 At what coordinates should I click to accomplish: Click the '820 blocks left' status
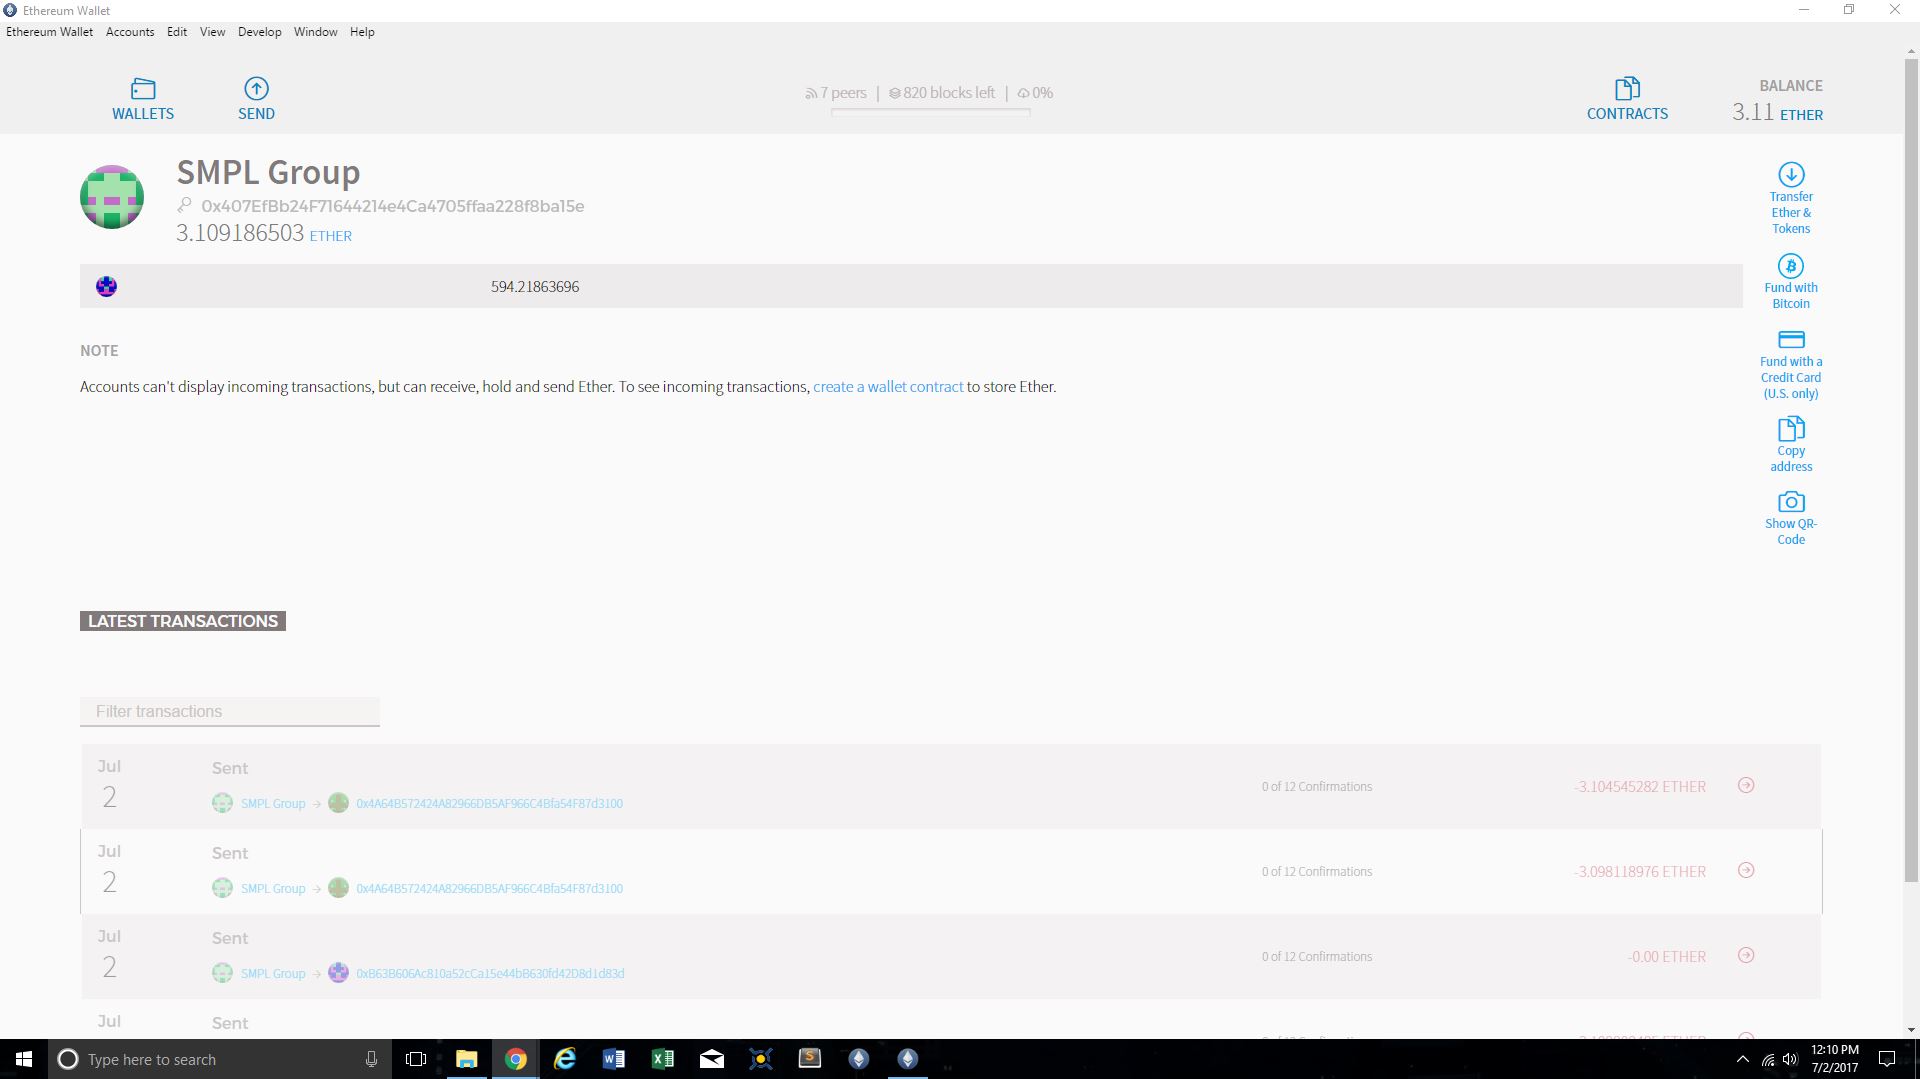coord(942,93)
